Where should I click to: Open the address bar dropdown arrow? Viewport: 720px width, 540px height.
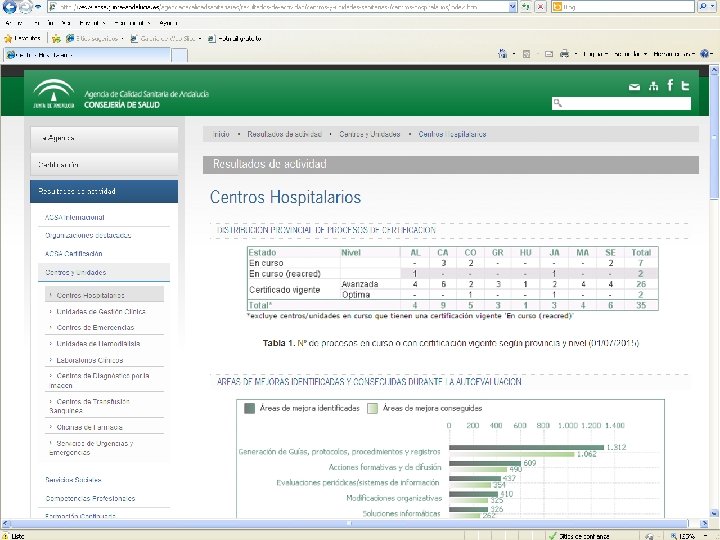pyautogui.click(x=513, y=7)
